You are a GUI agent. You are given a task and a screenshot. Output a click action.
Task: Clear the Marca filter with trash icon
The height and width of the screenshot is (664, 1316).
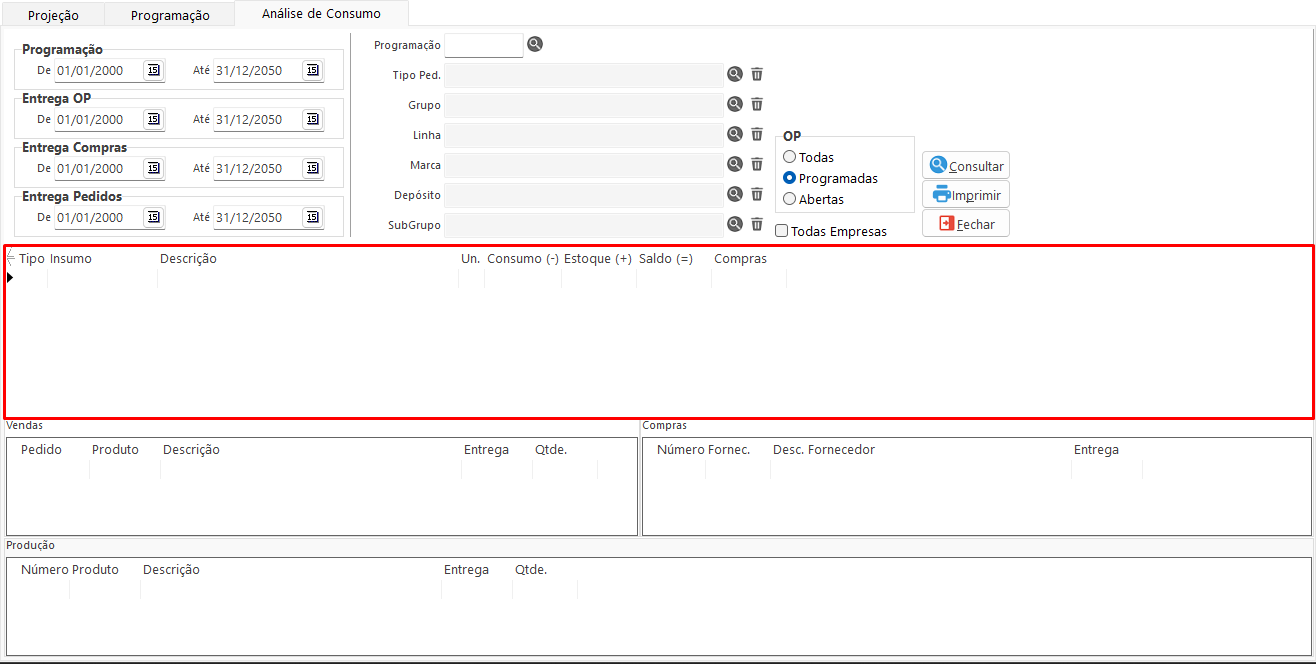click(x=757, y=164)
